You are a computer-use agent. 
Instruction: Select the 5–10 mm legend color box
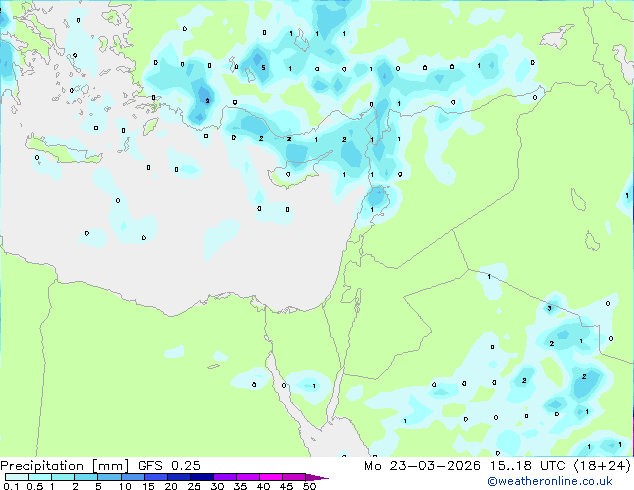109,477
